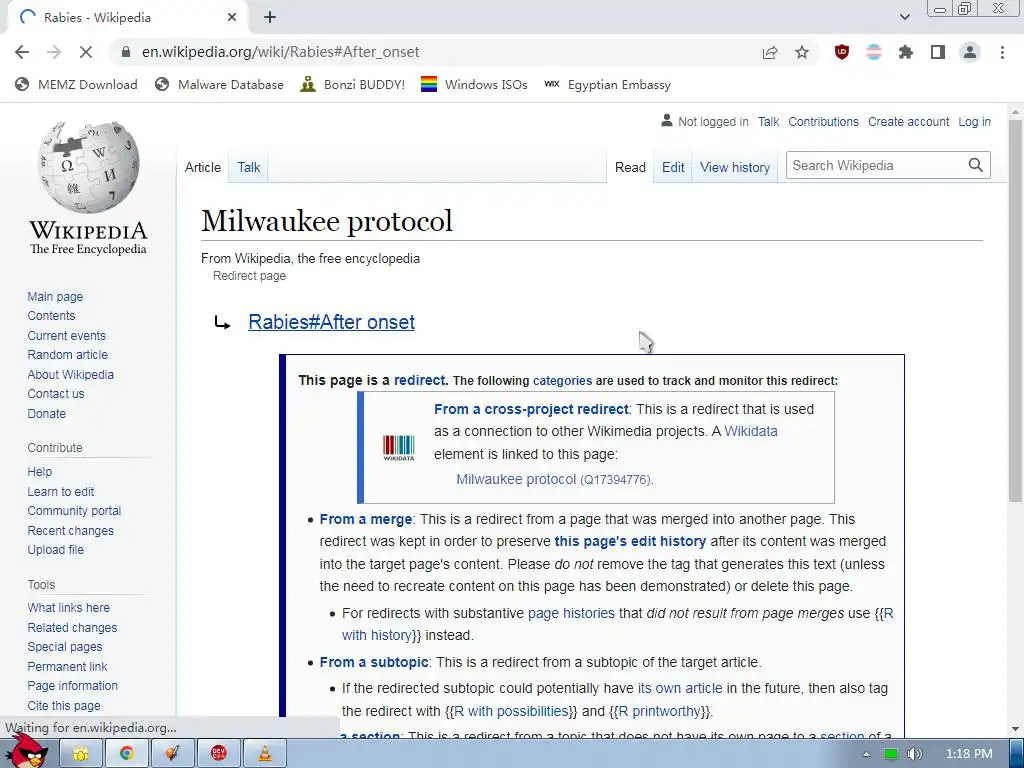Screen dimensions: 1024x768
Task: Open the Random article sidebar link
Action: (67, 355)
